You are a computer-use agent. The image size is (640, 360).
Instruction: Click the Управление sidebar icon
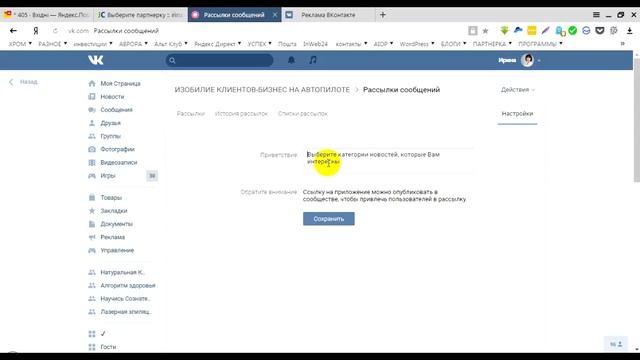pos(92,250)
